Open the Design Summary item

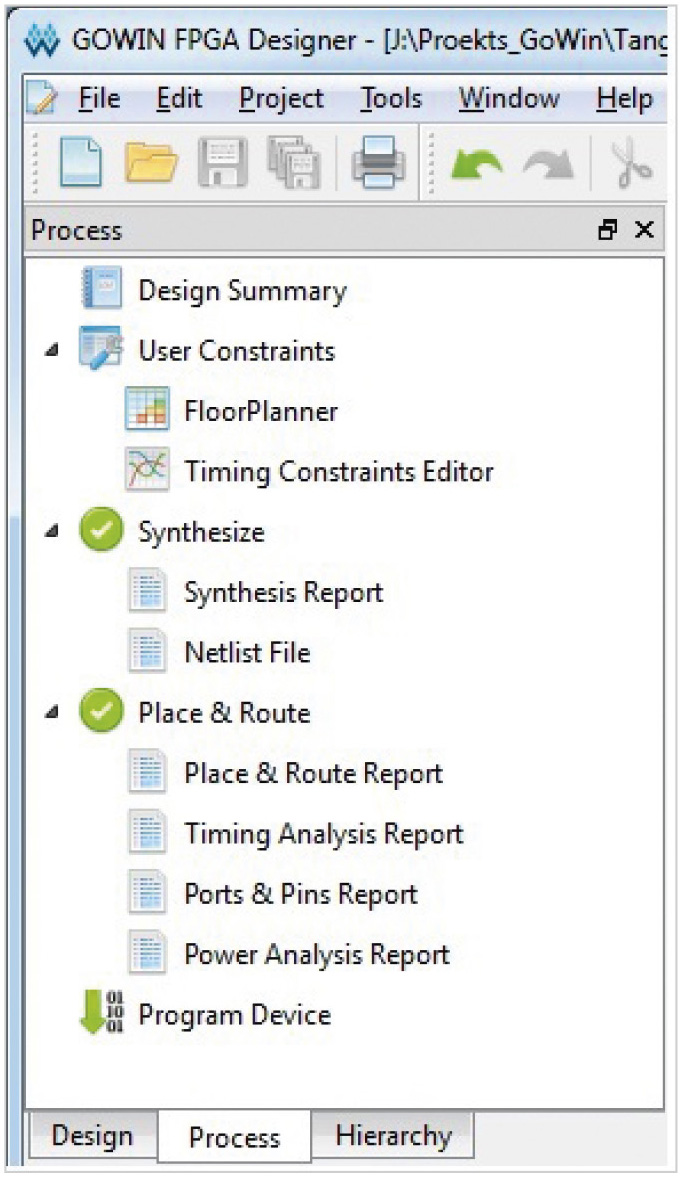(x=241, y=291)
